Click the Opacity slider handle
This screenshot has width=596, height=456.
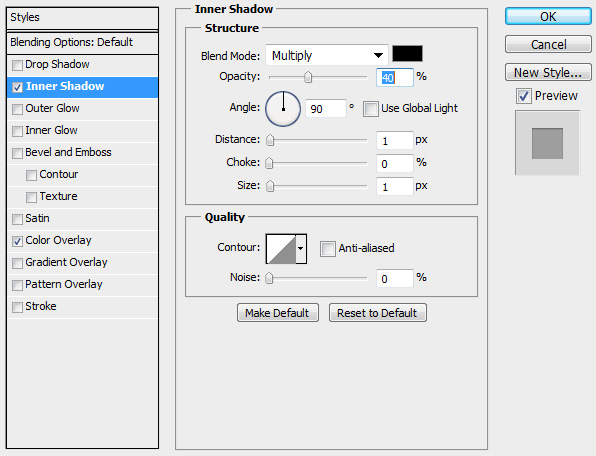pos(308,77)
